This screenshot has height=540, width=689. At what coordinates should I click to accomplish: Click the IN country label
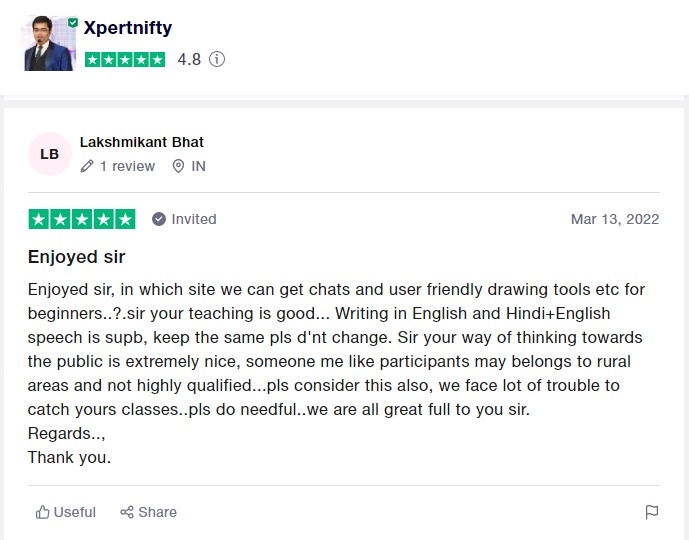coord(198,166)
